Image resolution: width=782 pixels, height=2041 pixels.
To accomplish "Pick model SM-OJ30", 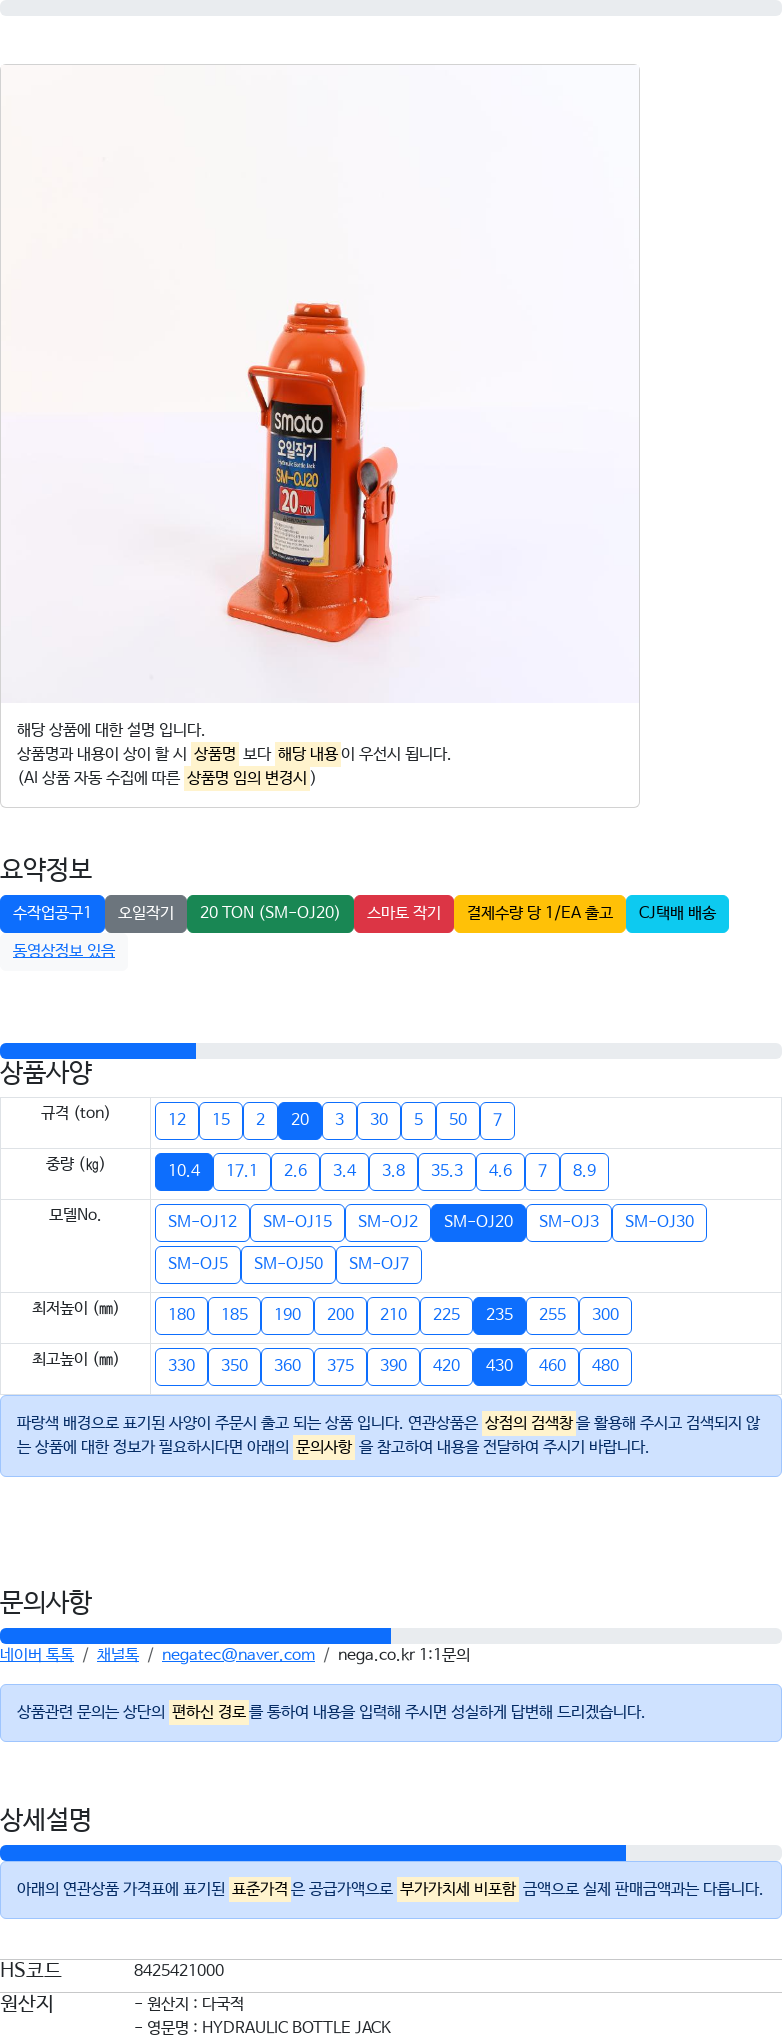I will tap(659, 1222).
